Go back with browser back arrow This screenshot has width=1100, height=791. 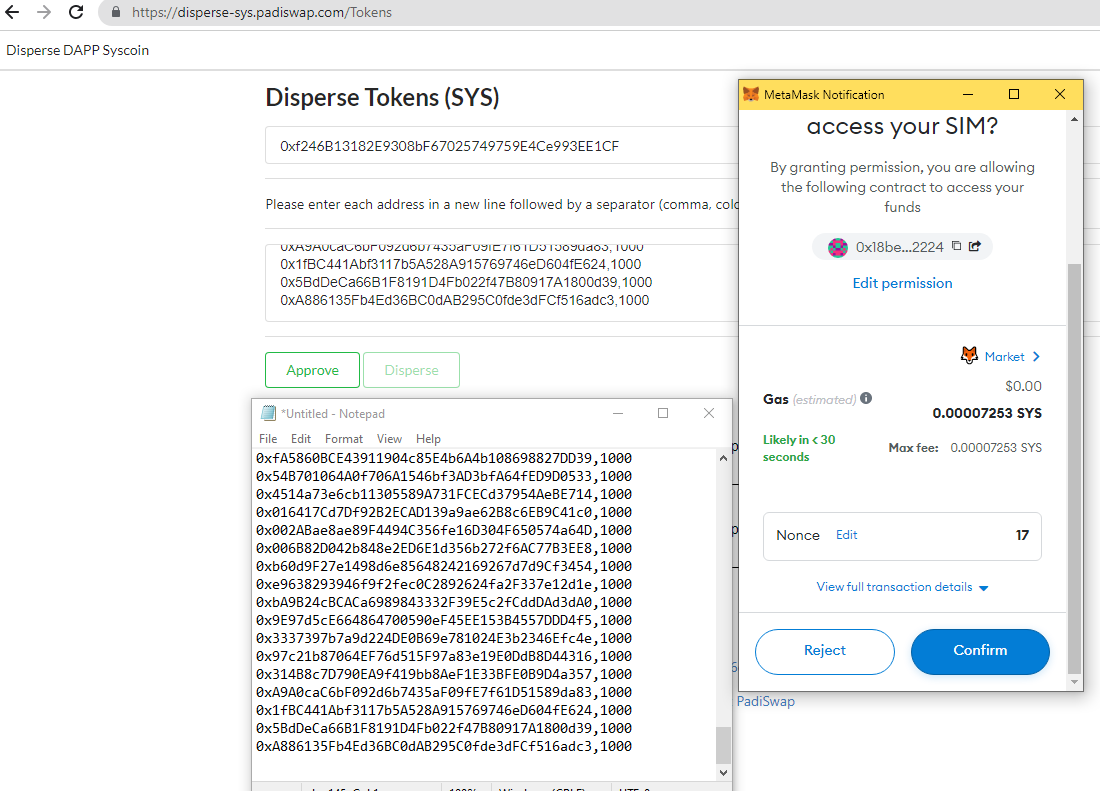[13, 12]
